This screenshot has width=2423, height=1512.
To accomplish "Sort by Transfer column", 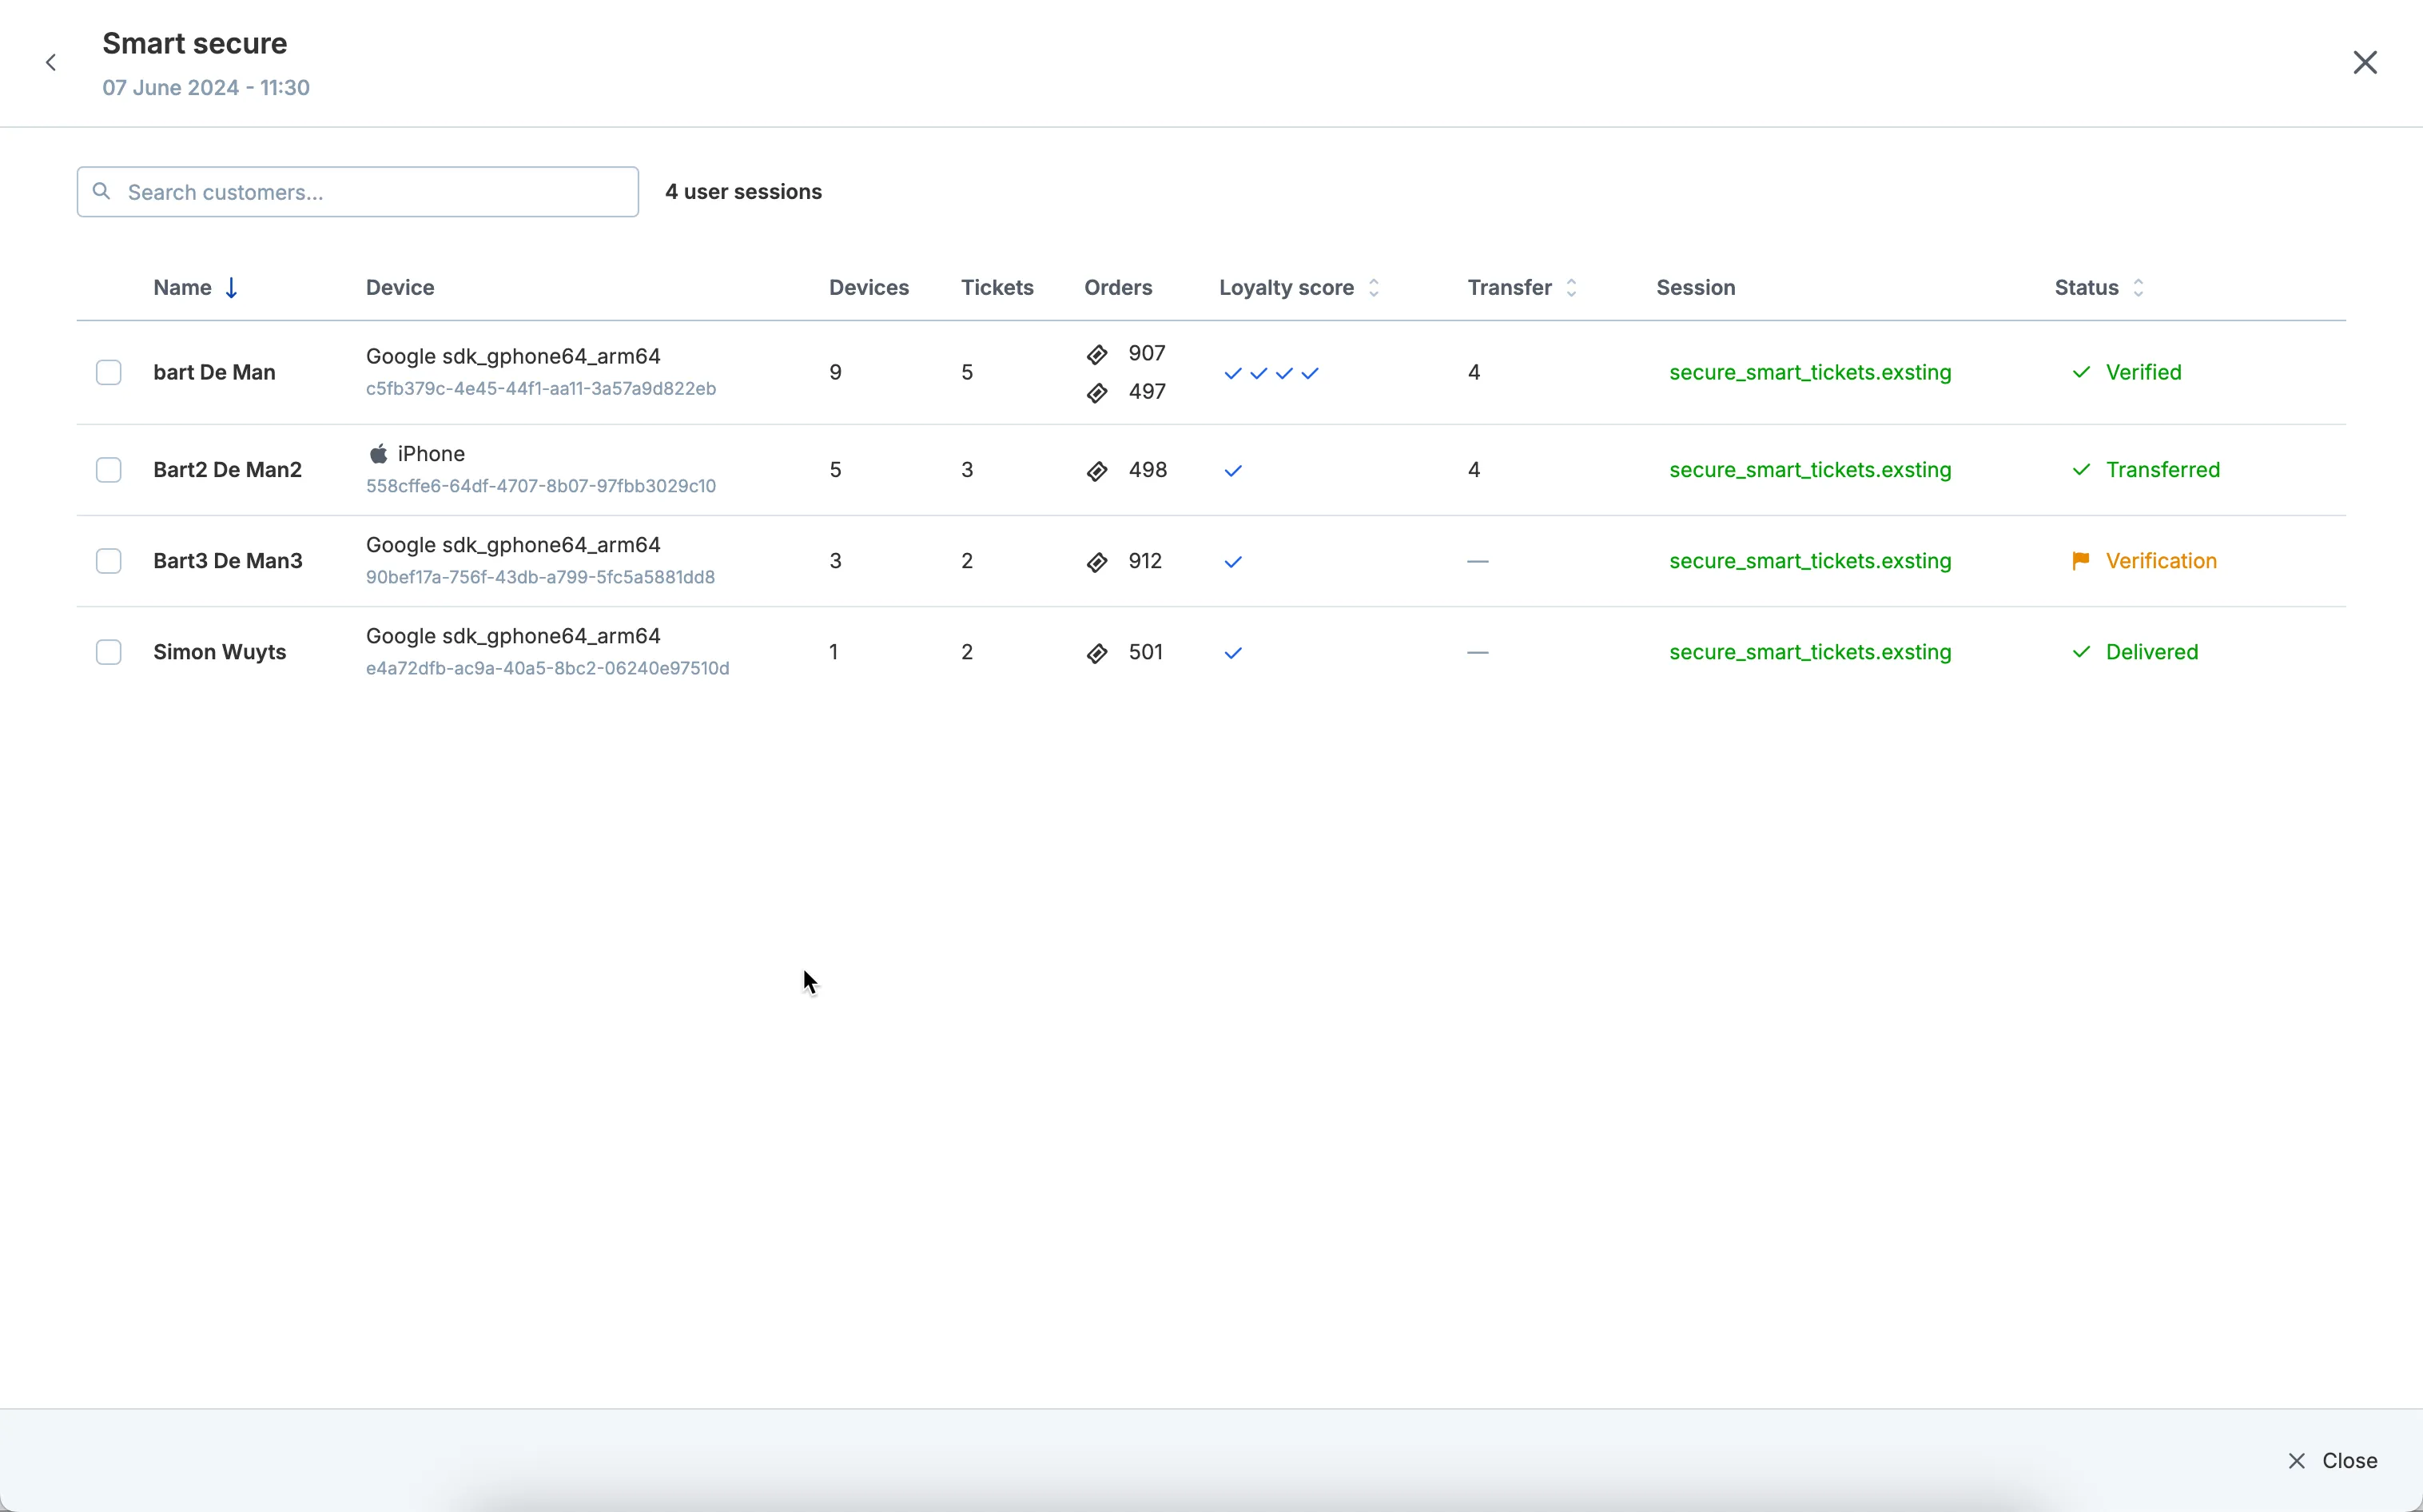I will tap(1571, 288).
